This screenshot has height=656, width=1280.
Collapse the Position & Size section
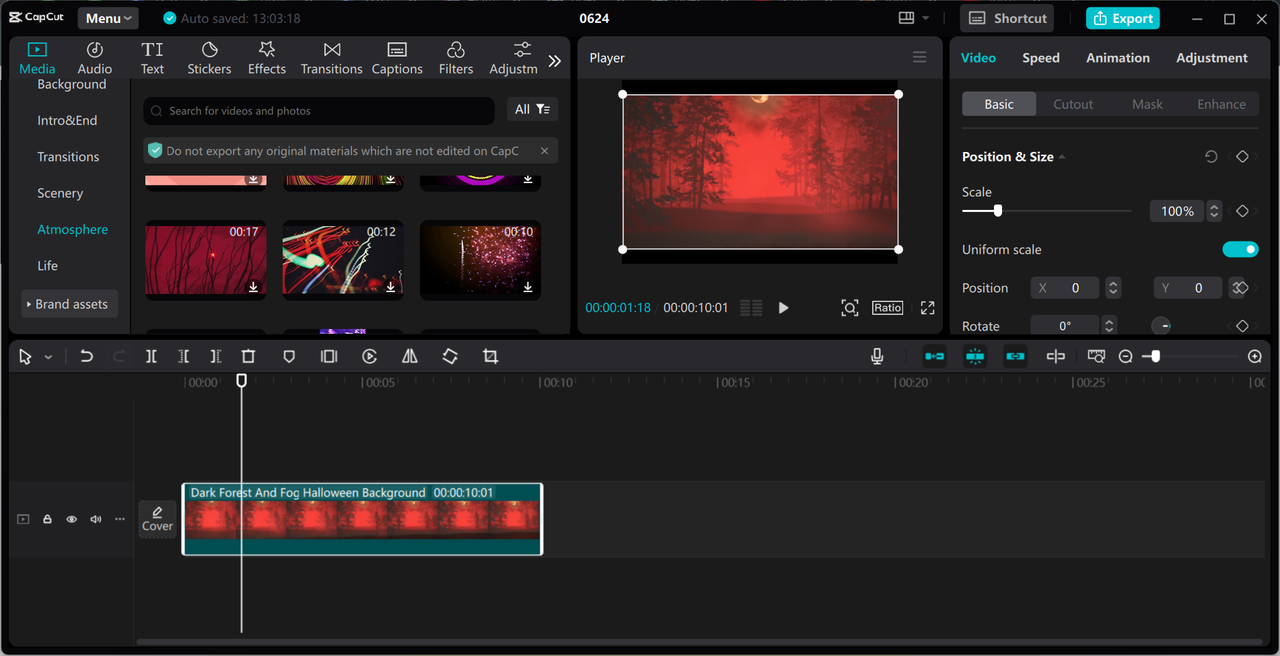point(1062,157)
